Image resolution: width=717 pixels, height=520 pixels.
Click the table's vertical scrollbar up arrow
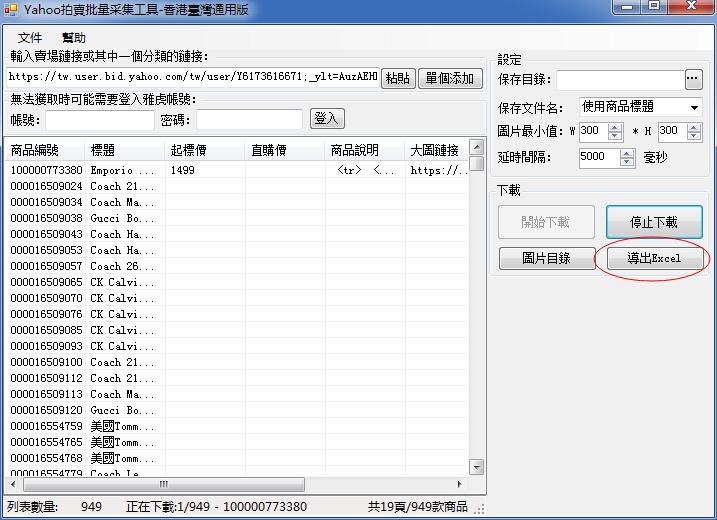click(476, 147)
